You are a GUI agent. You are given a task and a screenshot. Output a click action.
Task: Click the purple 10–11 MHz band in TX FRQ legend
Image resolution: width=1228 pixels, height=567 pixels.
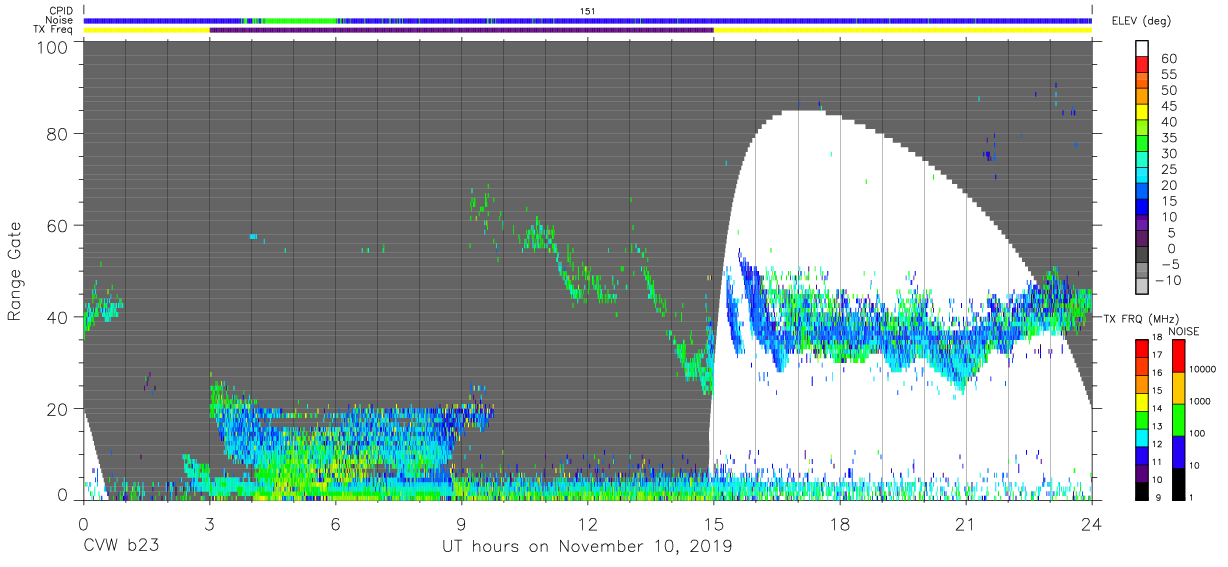[x=1141, y=471]
